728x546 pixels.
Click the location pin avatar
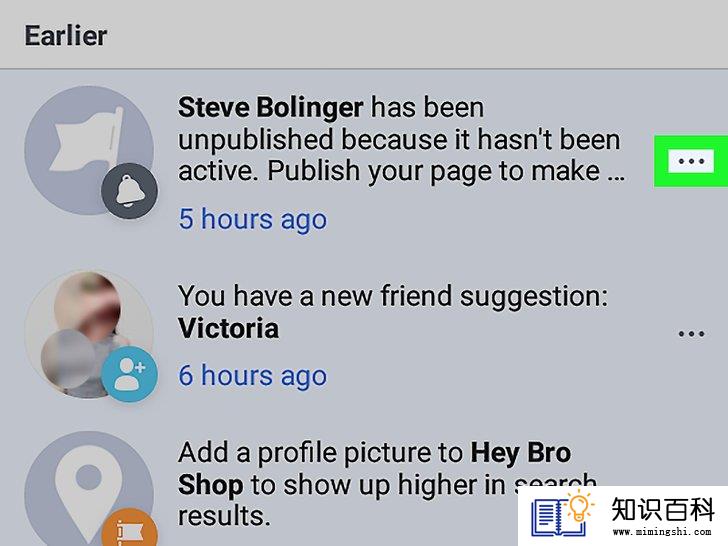[89, 488]
